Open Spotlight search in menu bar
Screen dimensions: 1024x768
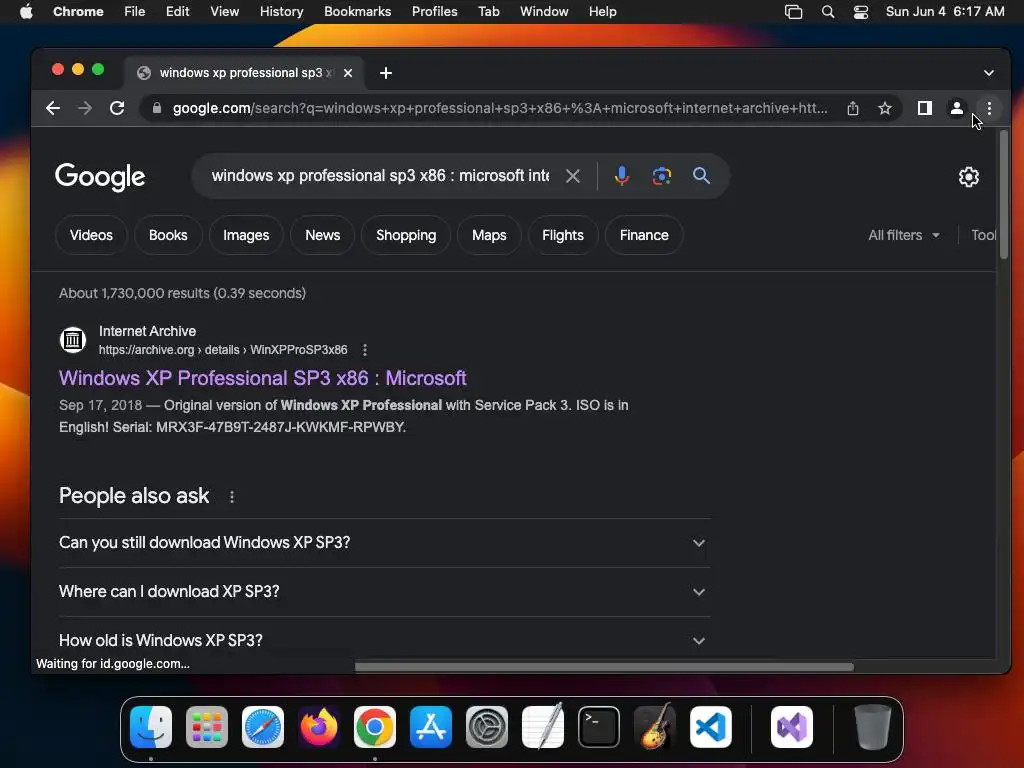tap(827, 12)
